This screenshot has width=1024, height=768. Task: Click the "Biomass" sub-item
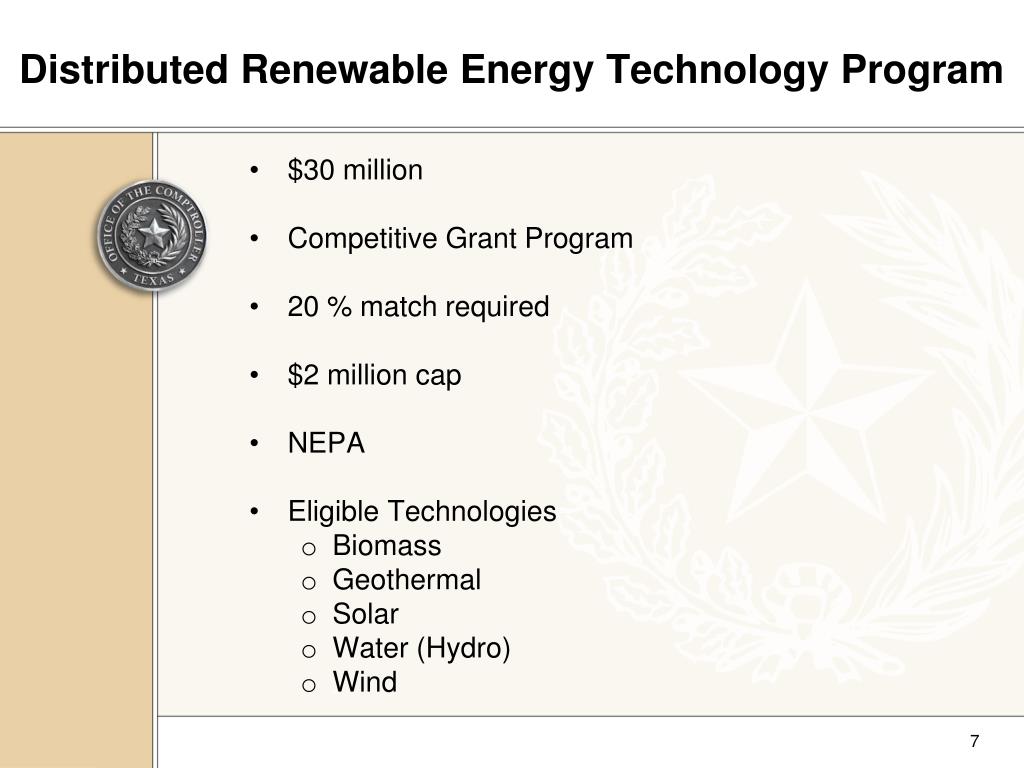click(387, 545)
